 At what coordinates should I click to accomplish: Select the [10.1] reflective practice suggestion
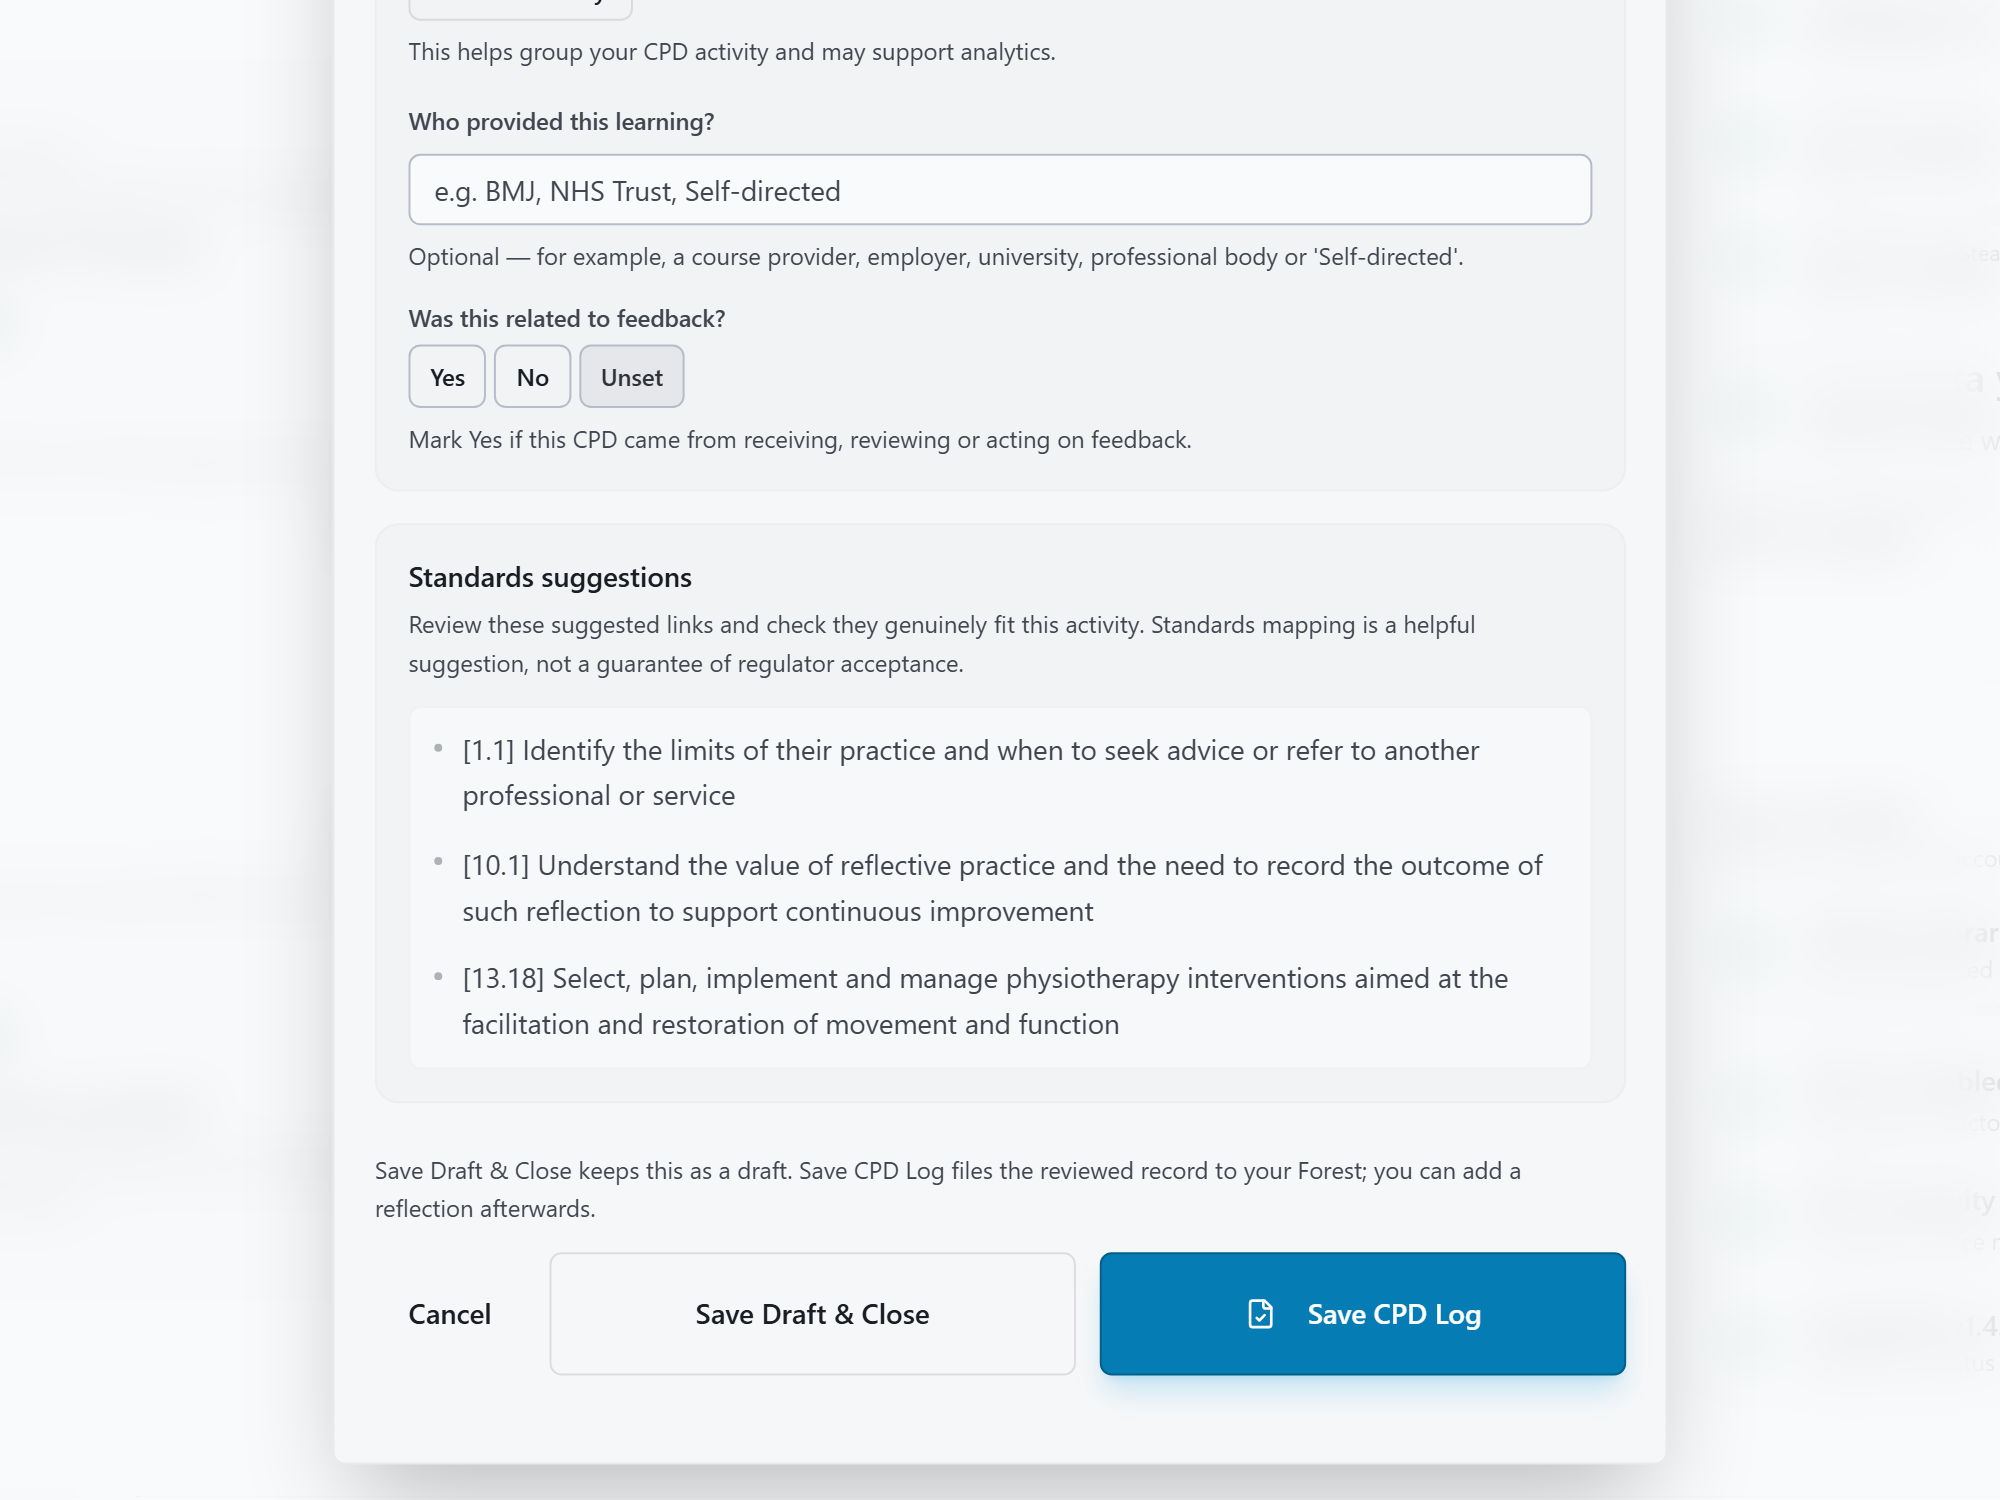coord(1002,888)
